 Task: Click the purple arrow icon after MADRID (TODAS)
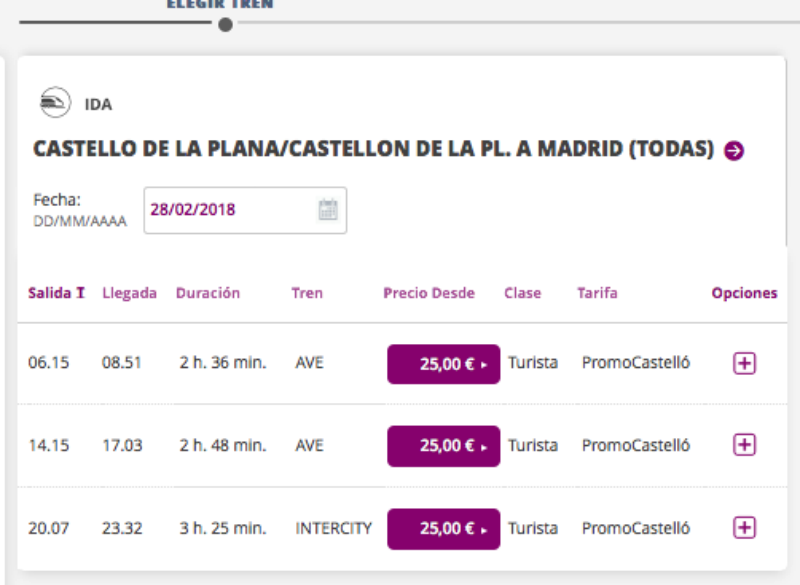(734, 151)
